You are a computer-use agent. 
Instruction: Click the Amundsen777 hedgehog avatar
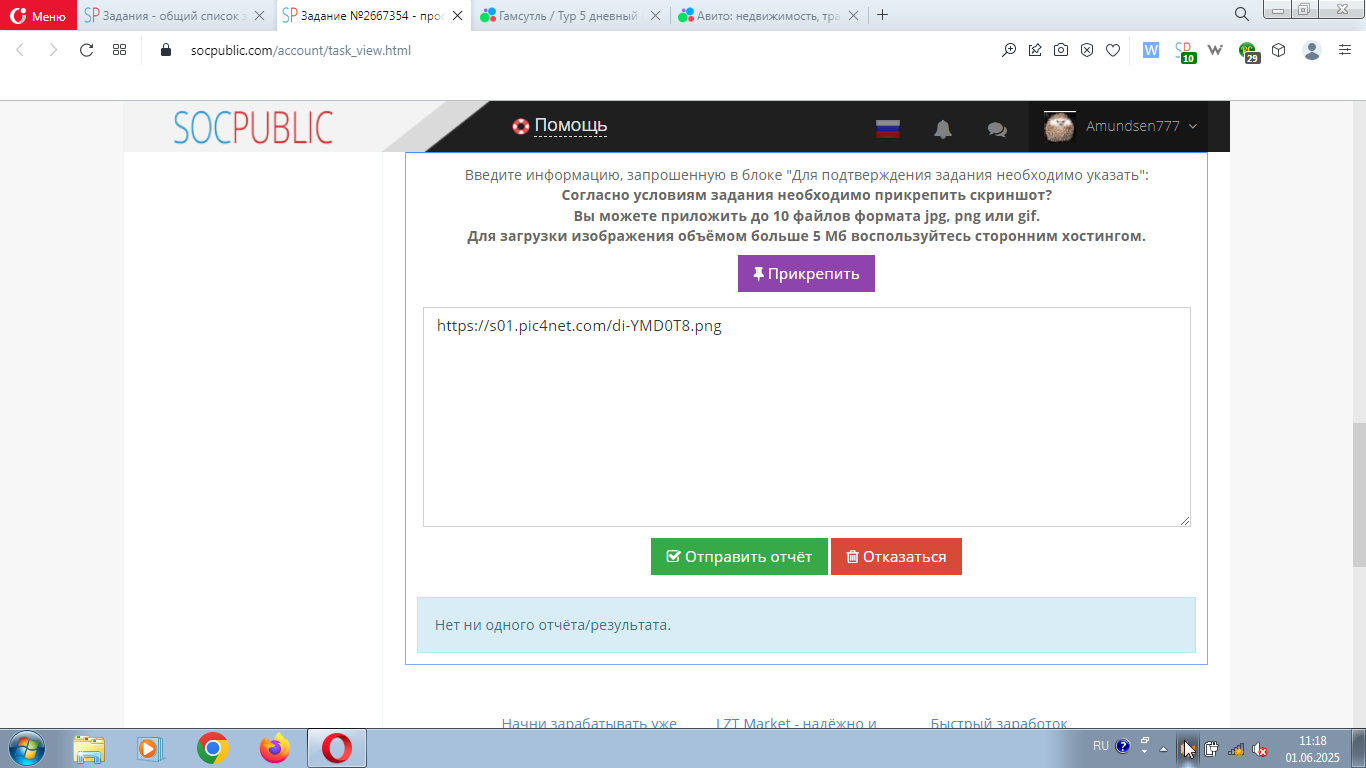pyautogui.click(x=1059, y=127)
